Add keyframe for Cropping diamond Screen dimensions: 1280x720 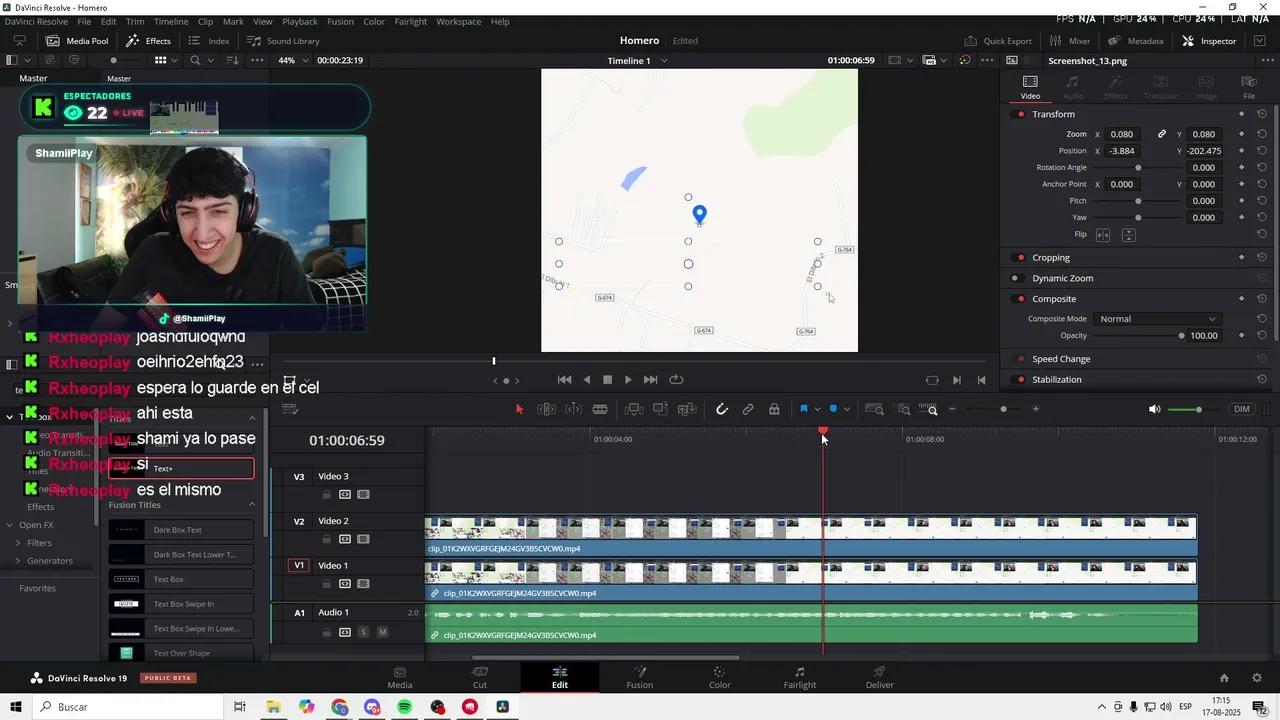pyautogui.click(x=1241, y=258)
